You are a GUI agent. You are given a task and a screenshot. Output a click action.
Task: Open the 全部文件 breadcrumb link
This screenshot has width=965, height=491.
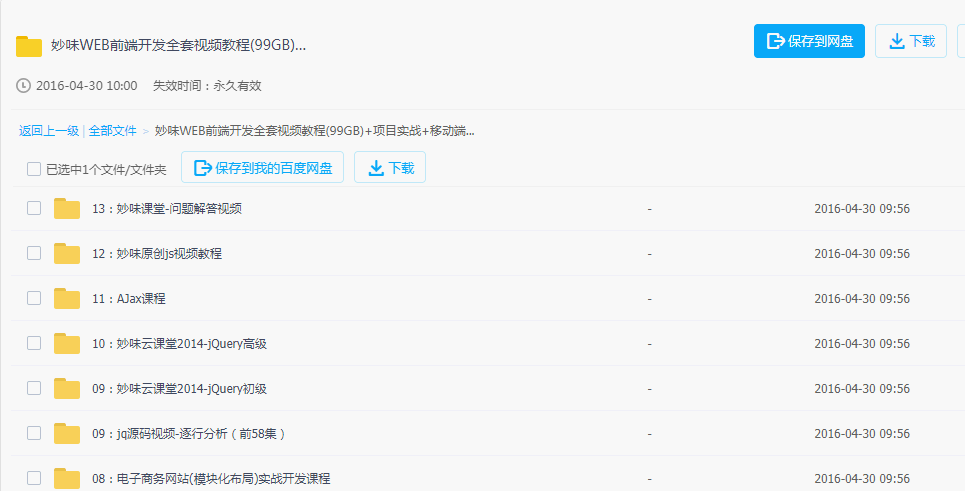(x=113, y=131)
